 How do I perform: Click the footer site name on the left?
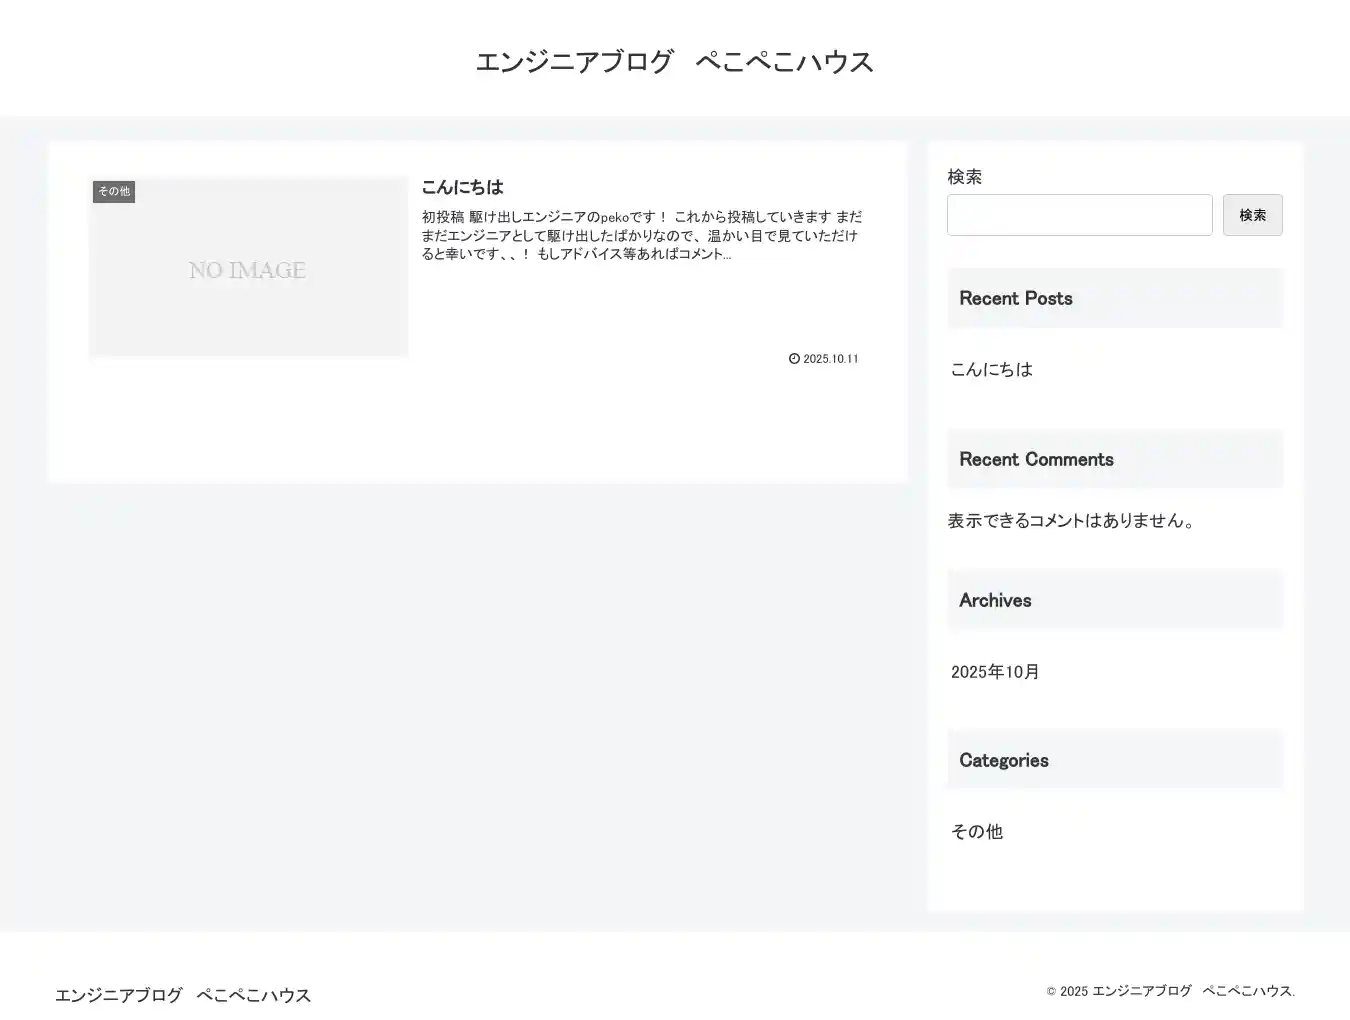183,995
